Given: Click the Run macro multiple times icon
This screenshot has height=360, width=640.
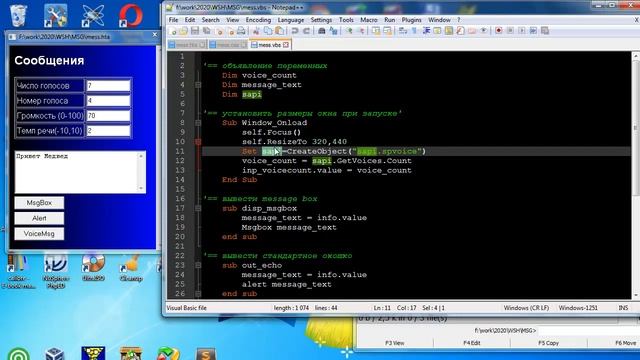Looking at the screenshot, I should (x=533, y=31).
